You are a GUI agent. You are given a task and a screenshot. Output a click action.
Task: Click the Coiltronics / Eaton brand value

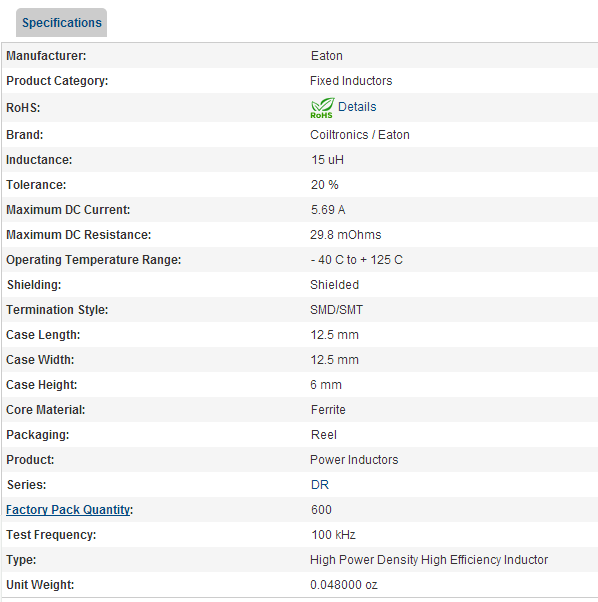[360, 135]
